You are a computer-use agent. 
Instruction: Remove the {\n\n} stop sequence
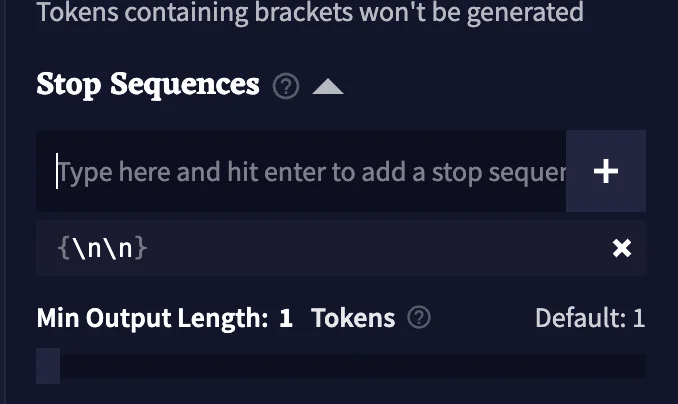click(x=622, y=248)
